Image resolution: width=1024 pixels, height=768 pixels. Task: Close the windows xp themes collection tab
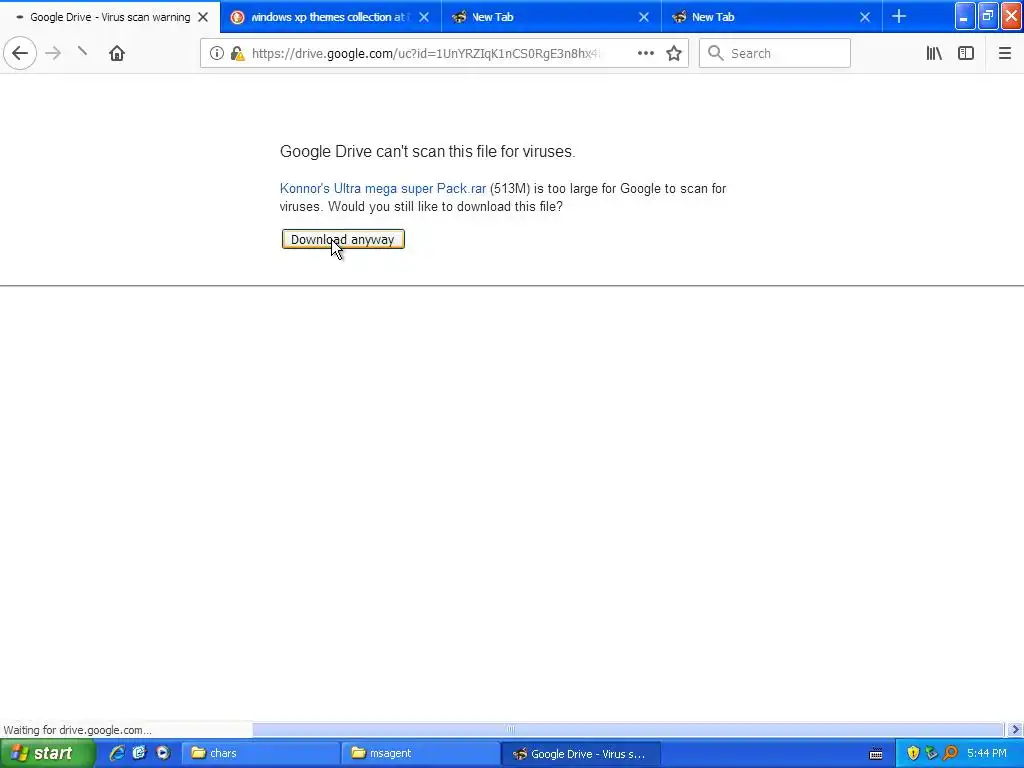pos(424,17)
